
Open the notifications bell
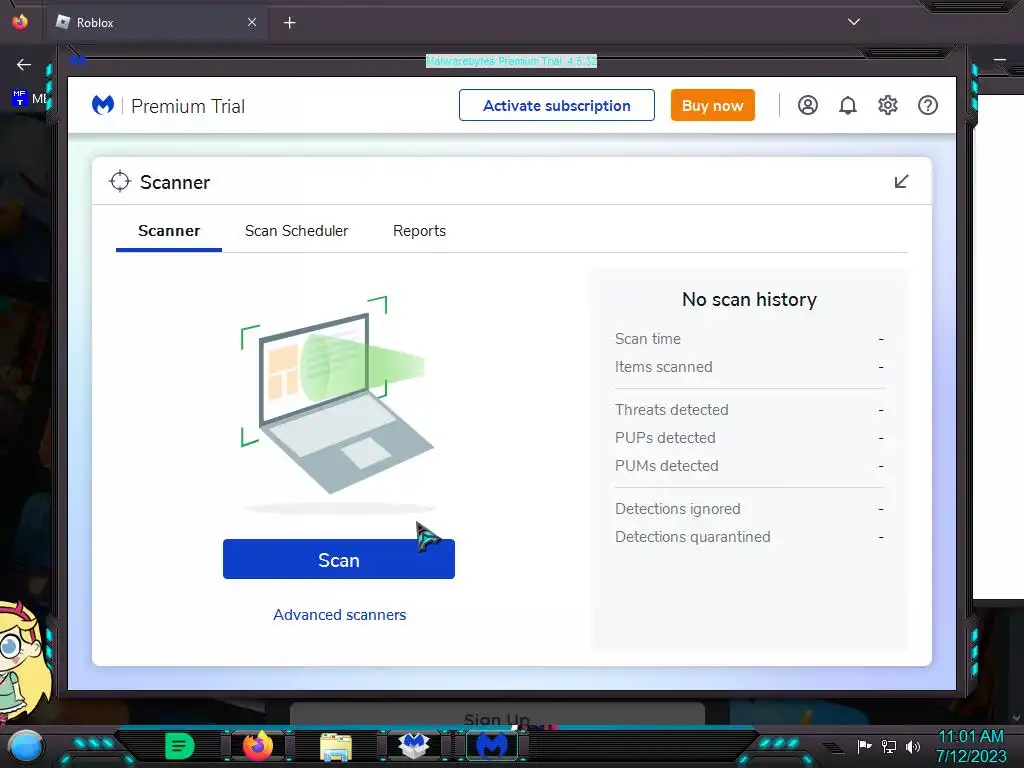pos(848,105)
